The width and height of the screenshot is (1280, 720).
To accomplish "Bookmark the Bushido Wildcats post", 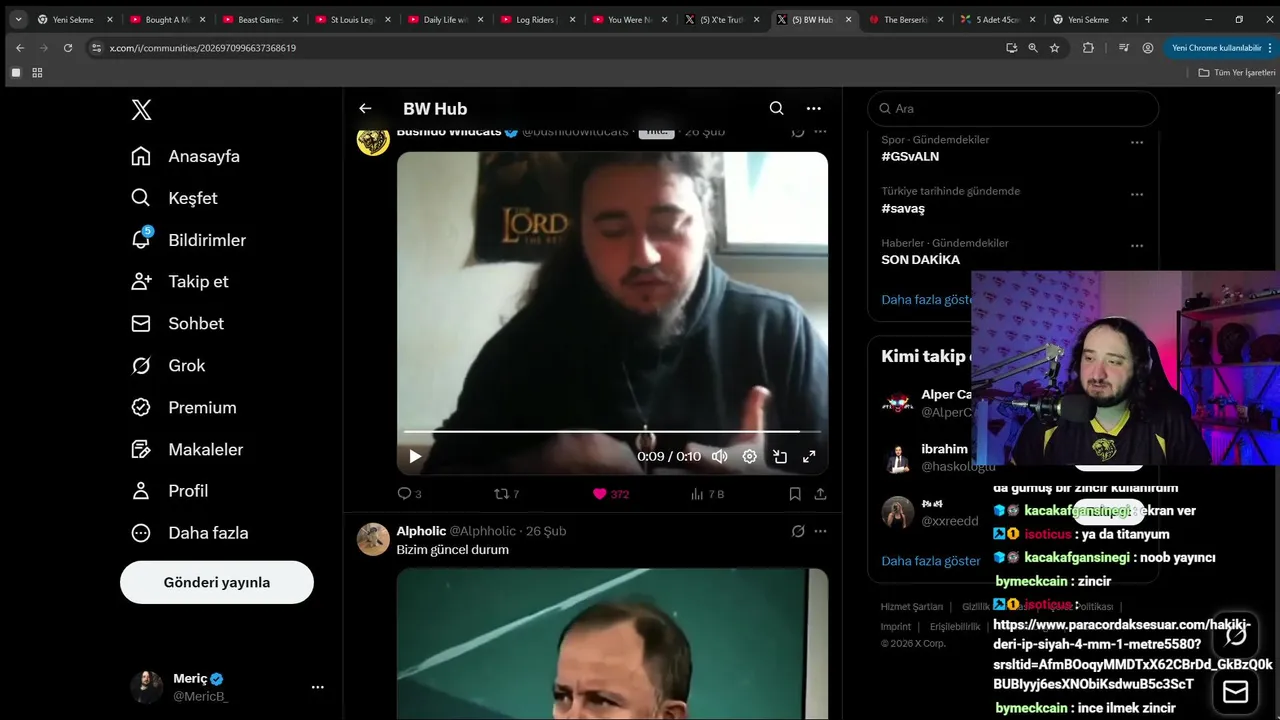I will click(795, 494).
